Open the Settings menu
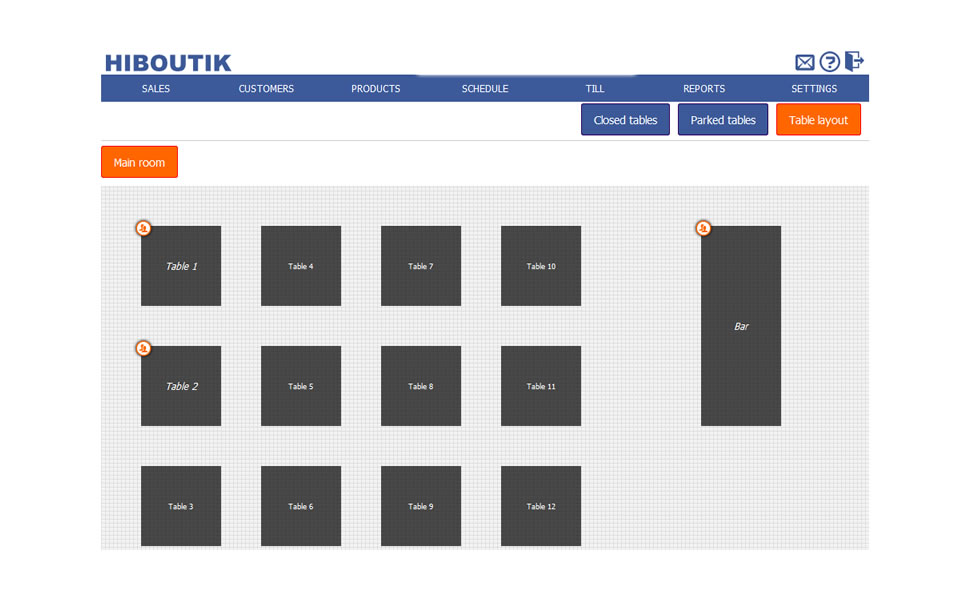The image size is (970, 600). click(814, 89)
